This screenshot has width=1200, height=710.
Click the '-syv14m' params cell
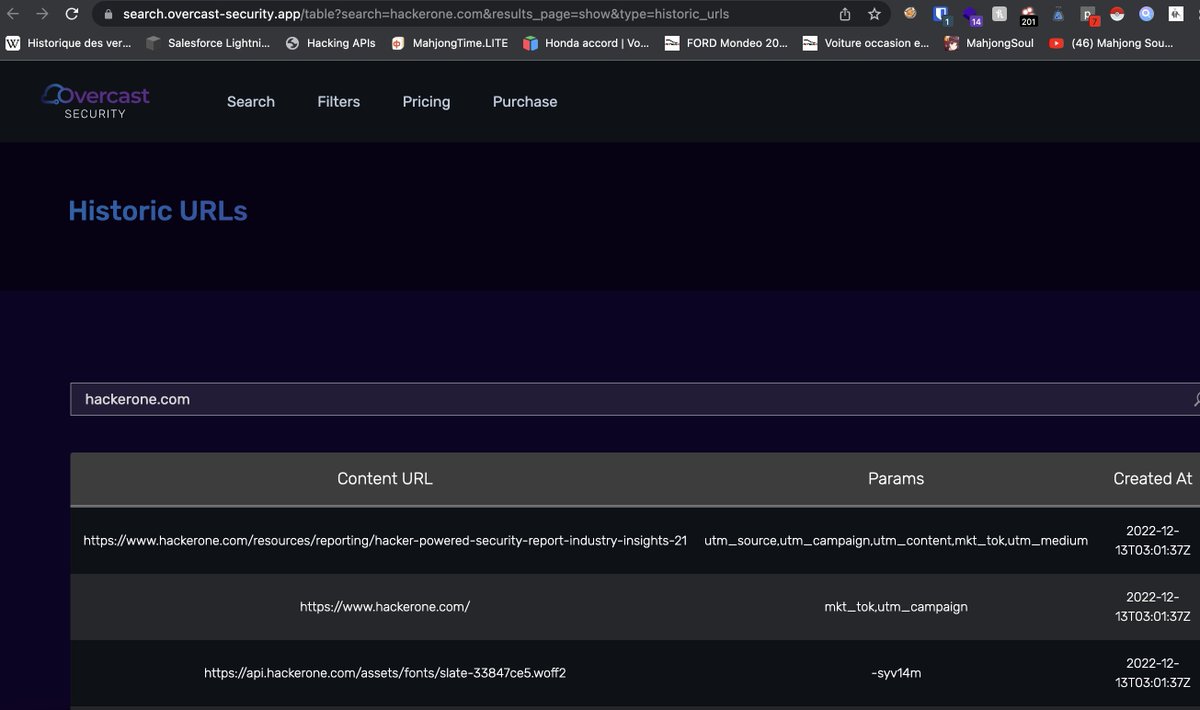point(896,673)
